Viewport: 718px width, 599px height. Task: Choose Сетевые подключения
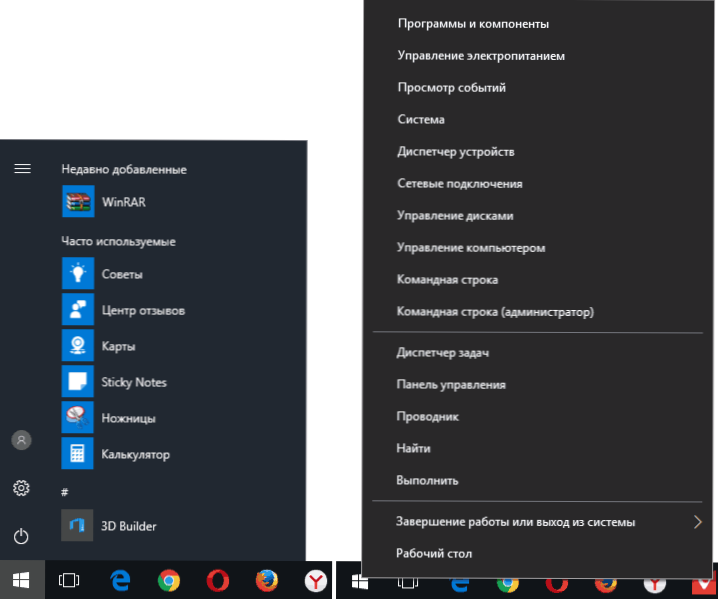point(460,184)
